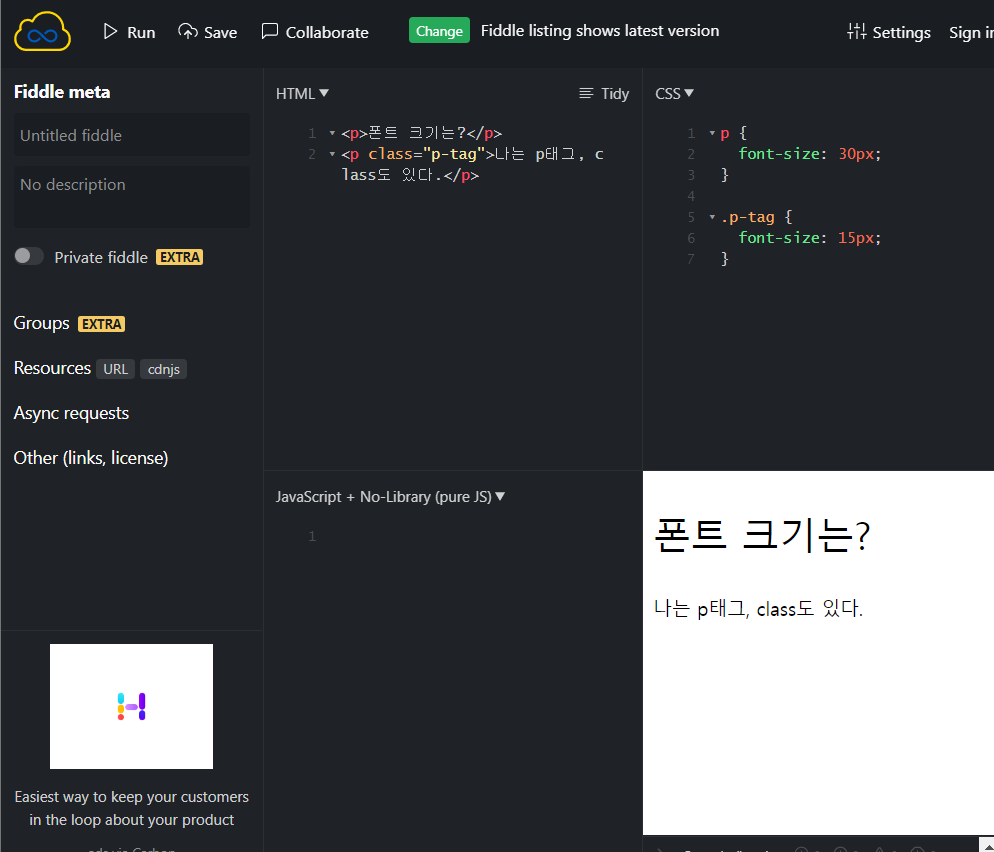Click the Fiddle meta heading

62,92
